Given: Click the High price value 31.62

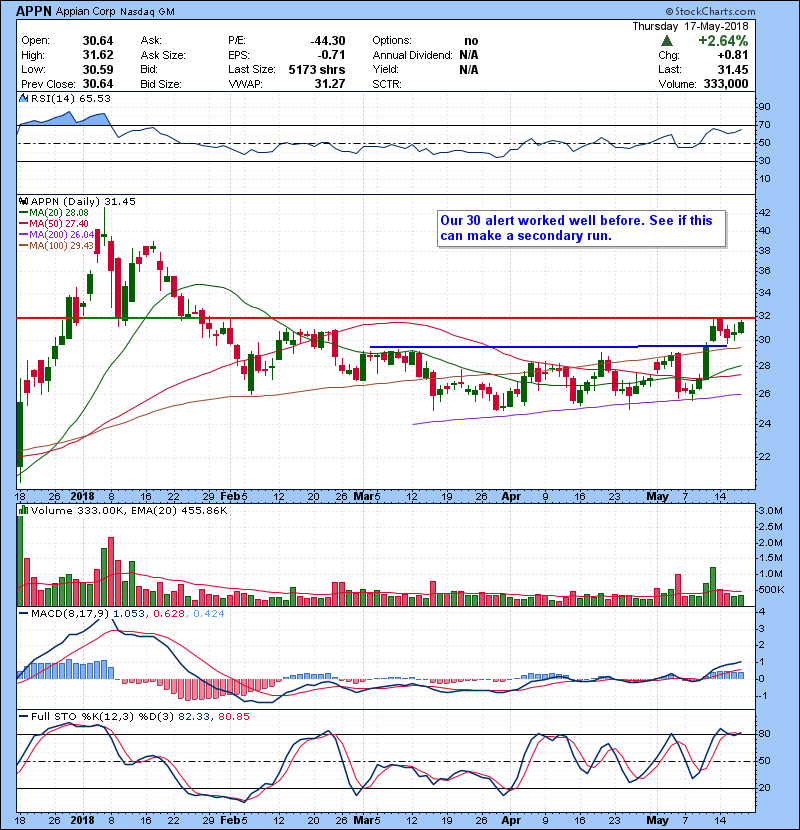Looking at the screenshot, I should pos(98,55).
